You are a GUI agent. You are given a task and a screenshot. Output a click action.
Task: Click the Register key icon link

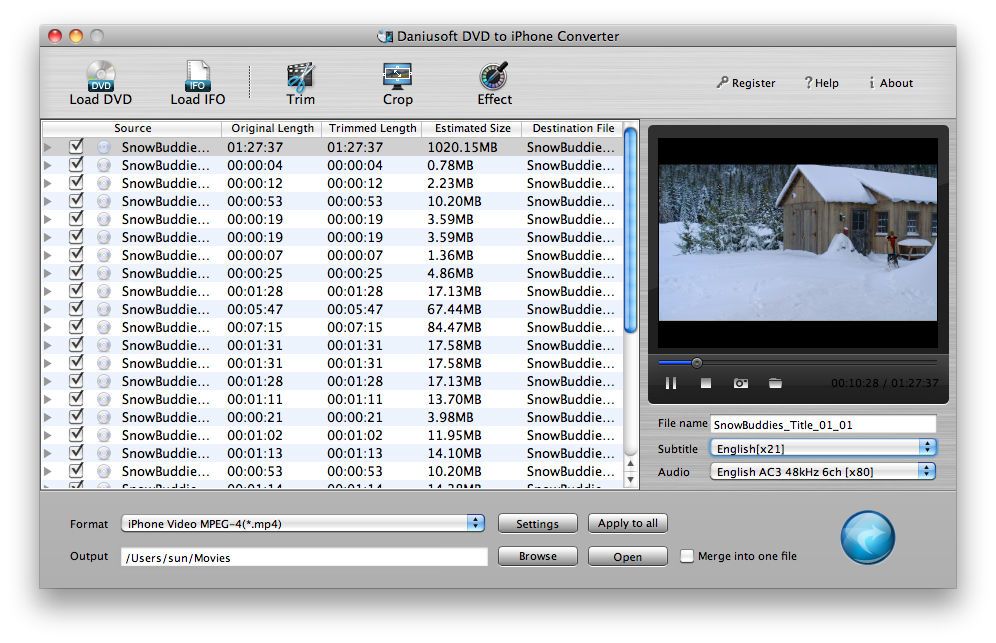tap(746, 83)
